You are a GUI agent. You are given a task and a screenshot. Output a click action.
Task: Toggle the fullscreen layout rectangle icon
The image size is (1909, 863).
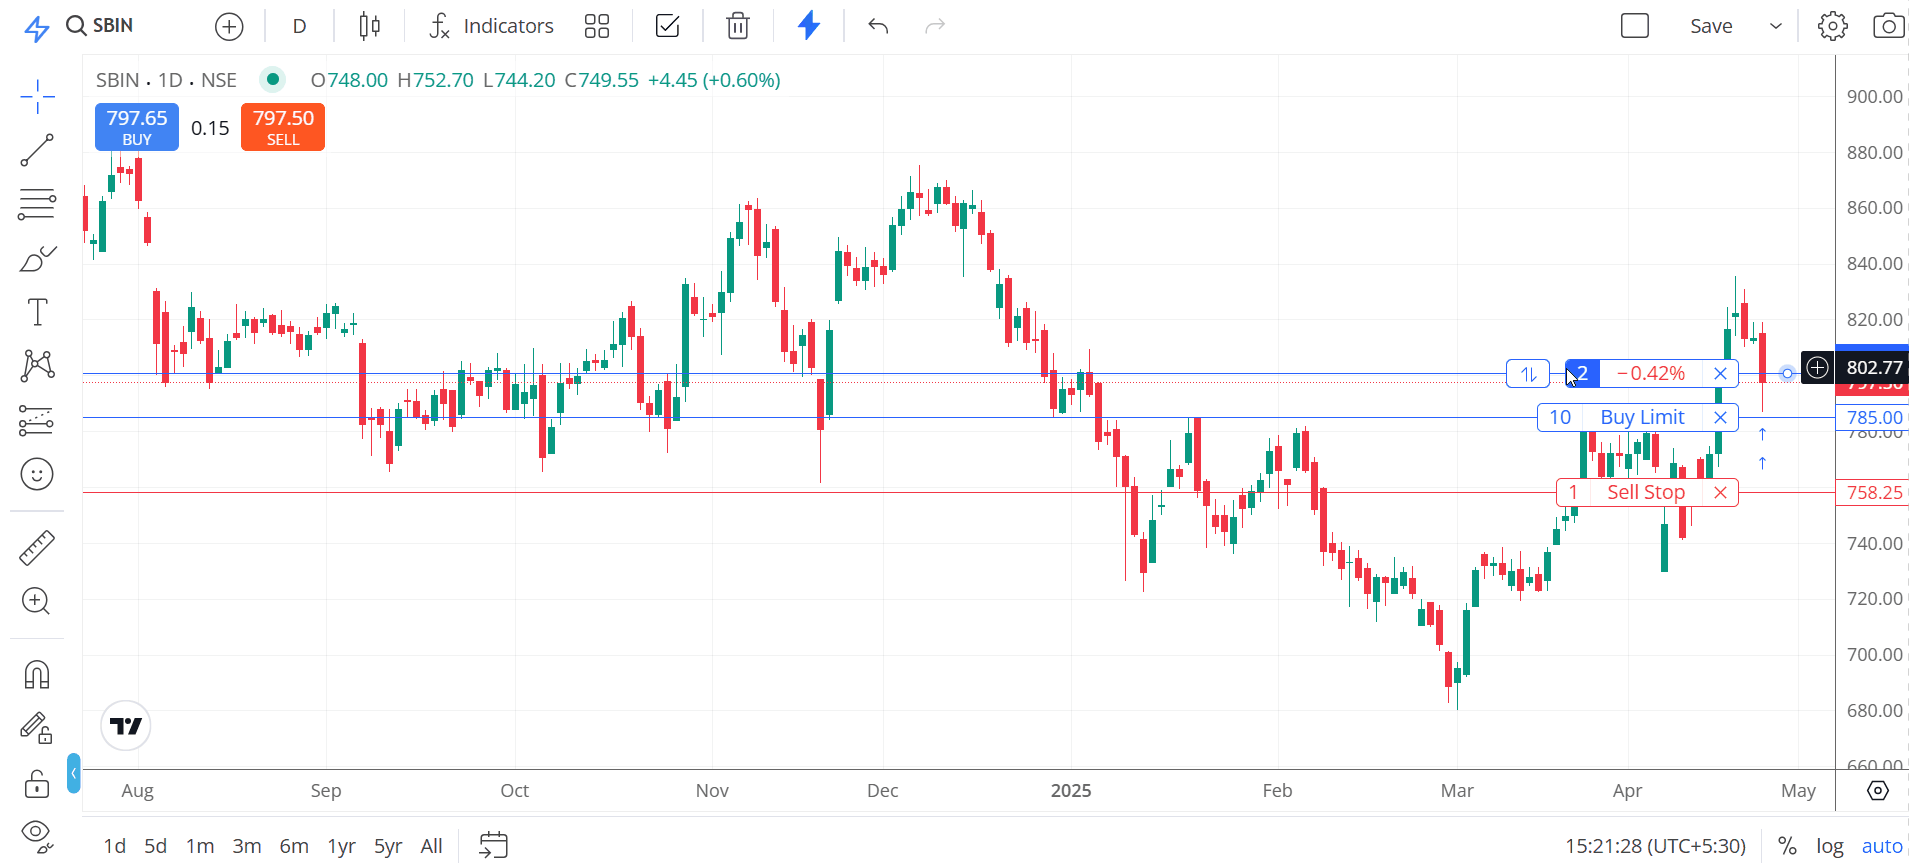click(x=1635, y=26)
